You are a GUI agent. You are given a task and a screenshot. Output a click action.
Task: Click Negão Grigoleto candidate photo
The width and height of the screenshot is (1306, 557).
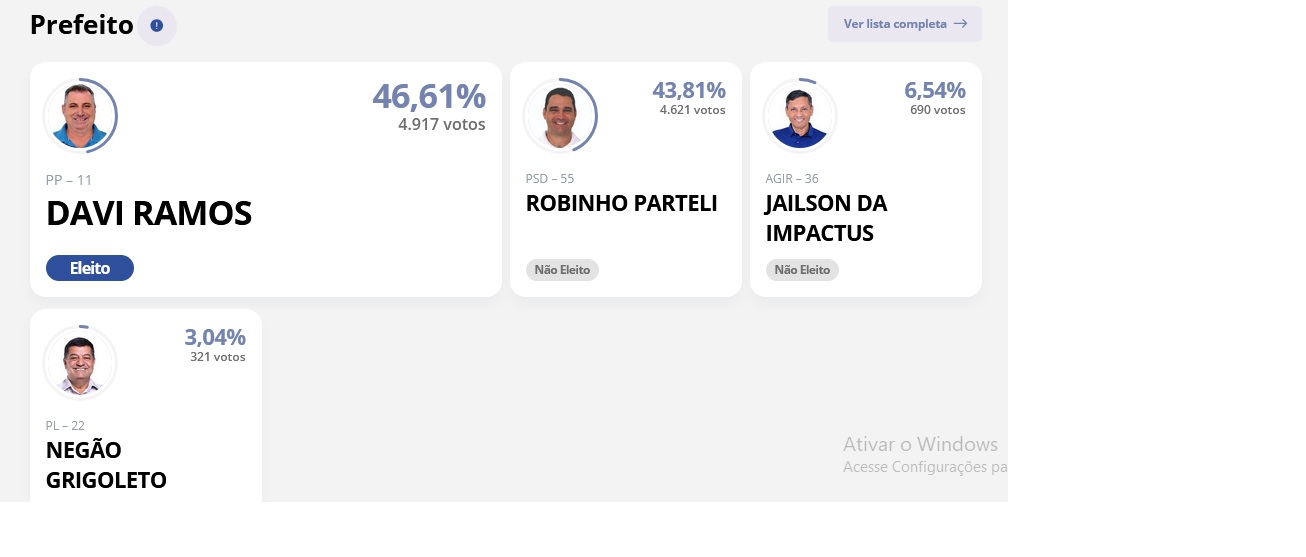coord(80,362)
